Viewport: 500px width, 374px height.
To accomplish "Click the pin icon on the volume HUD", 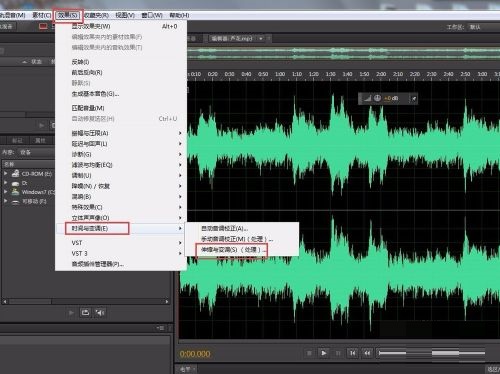I will click(x=413, y=98).
